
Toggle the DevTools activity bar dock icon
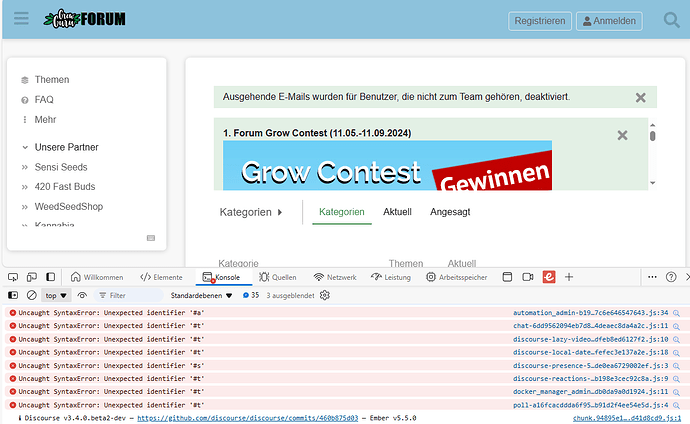click(x=51, y=277)
